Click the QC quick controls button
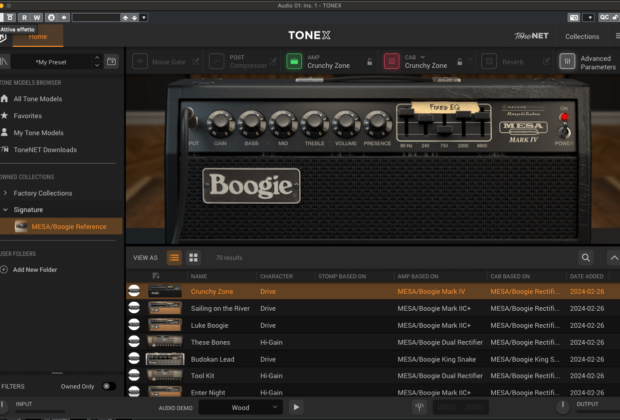620x420 pixels. 604,17
